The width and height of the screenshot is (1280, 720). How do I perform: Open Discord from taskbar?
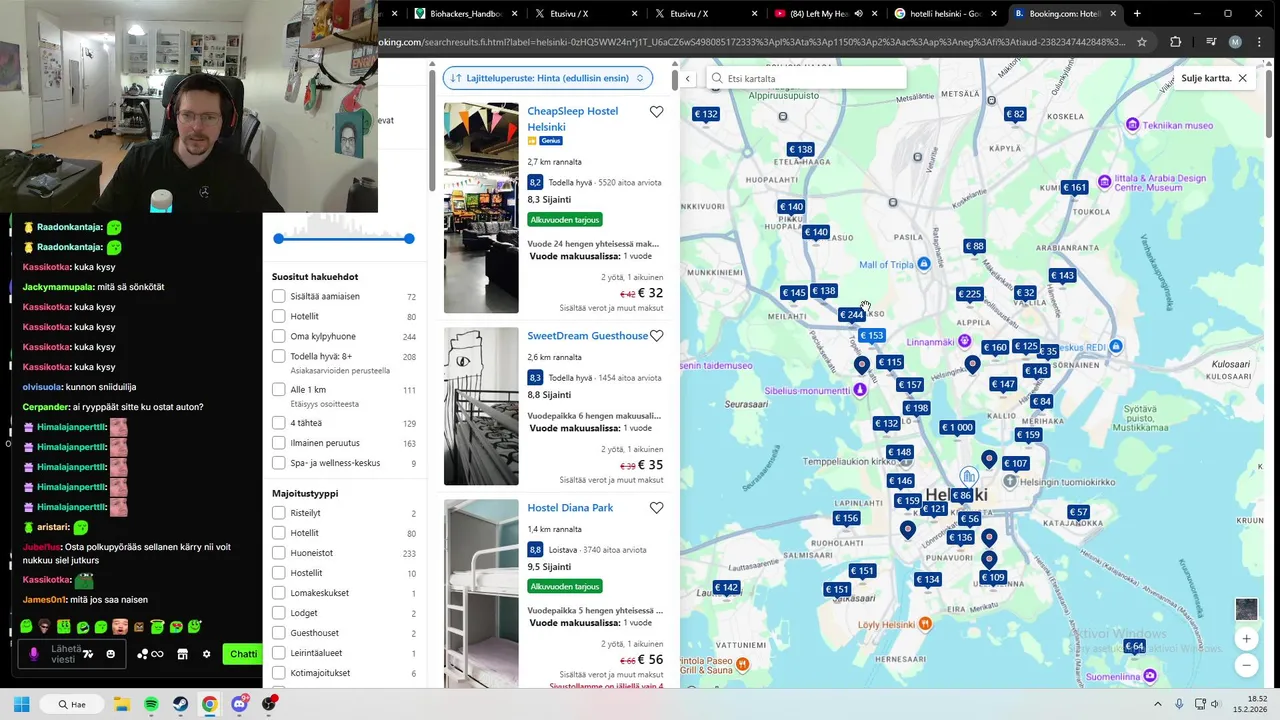tap(239, 704)
